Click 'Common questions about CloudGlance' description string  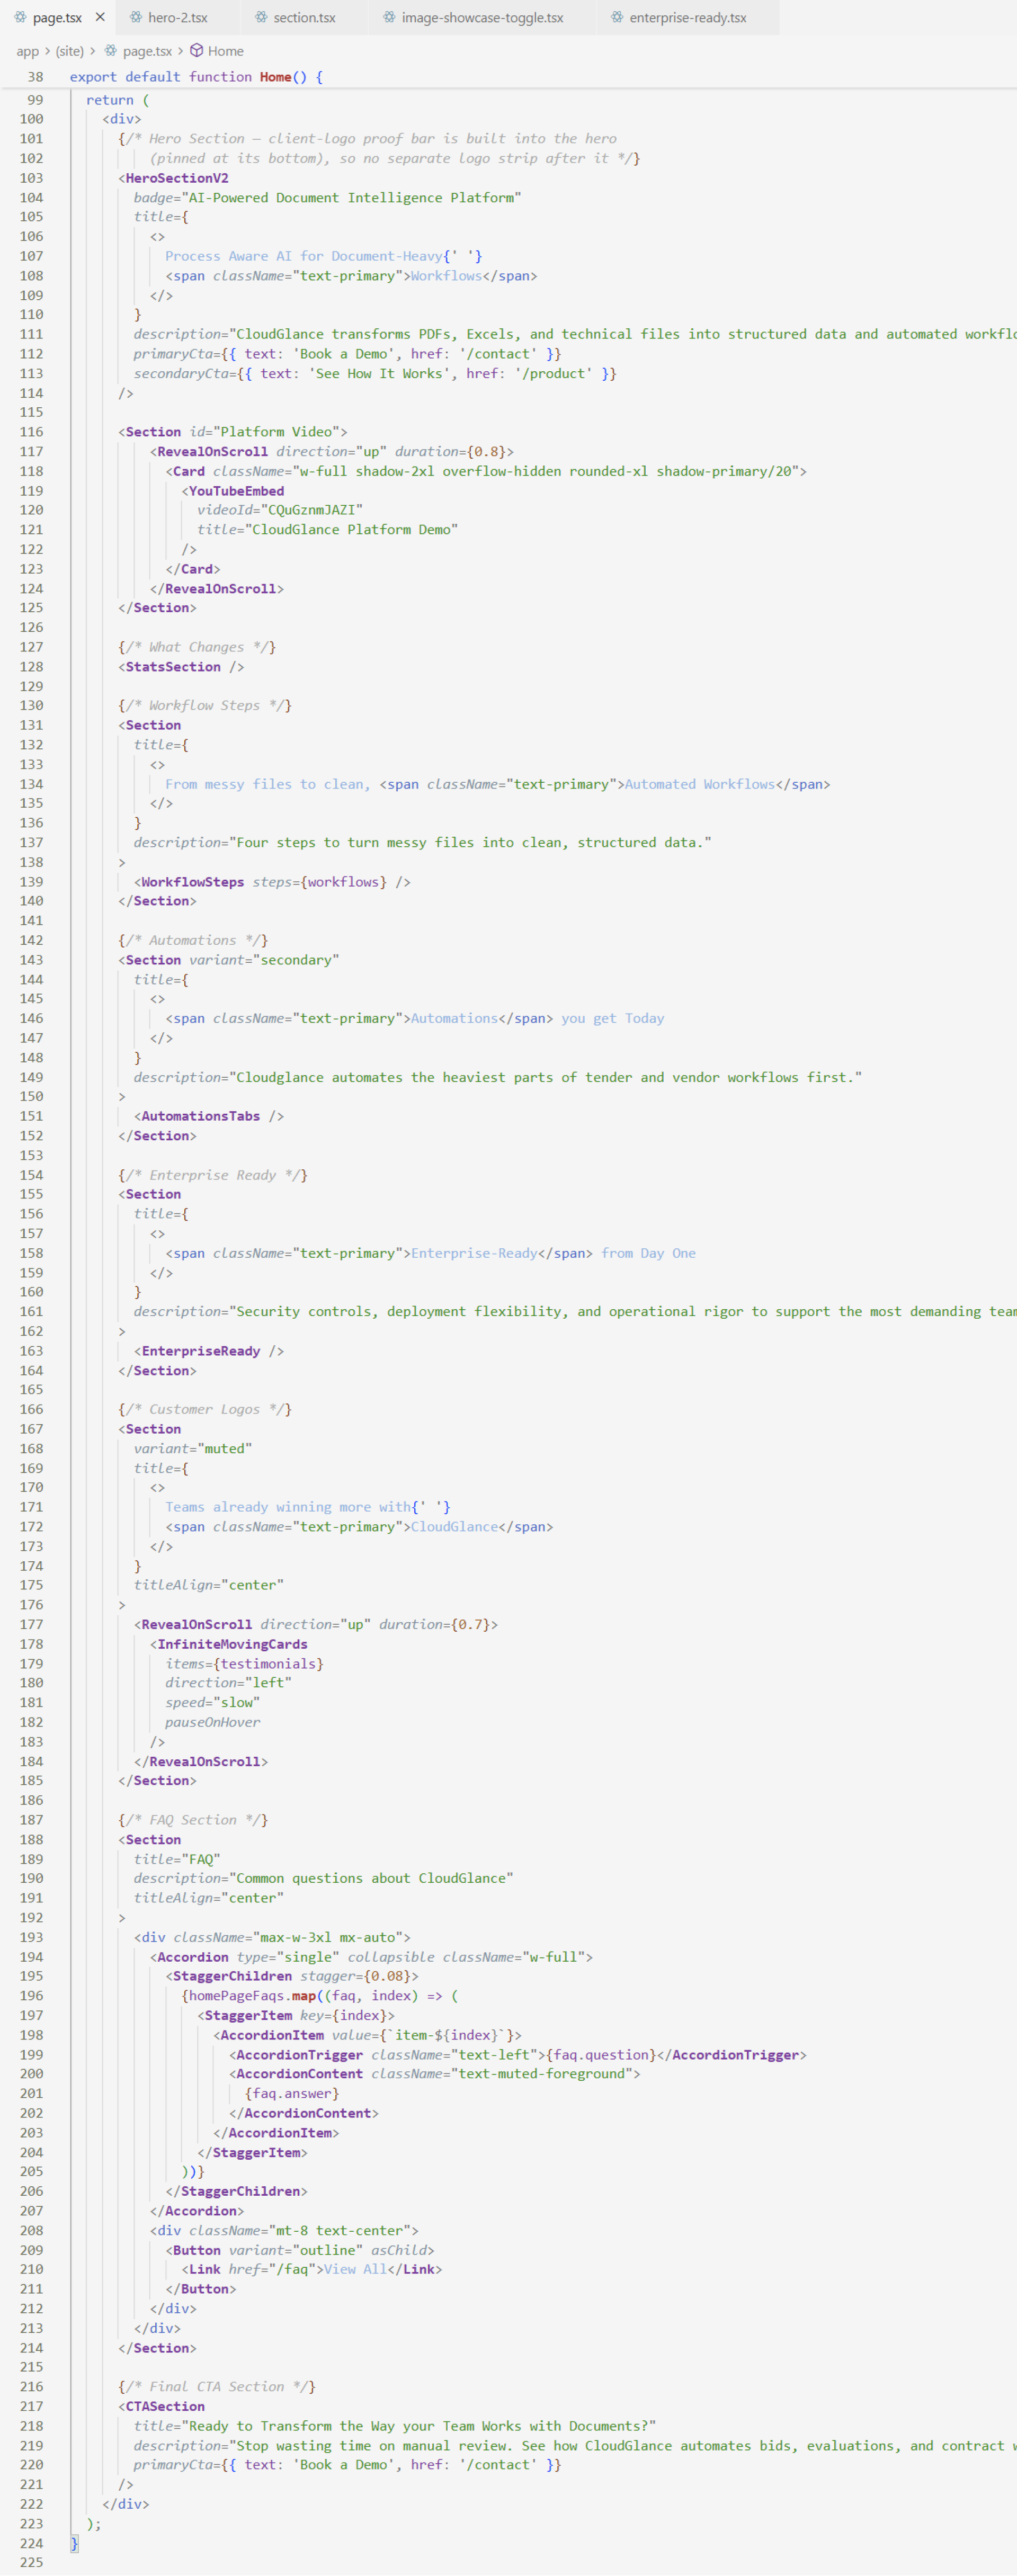click(x=371, y=1878)
